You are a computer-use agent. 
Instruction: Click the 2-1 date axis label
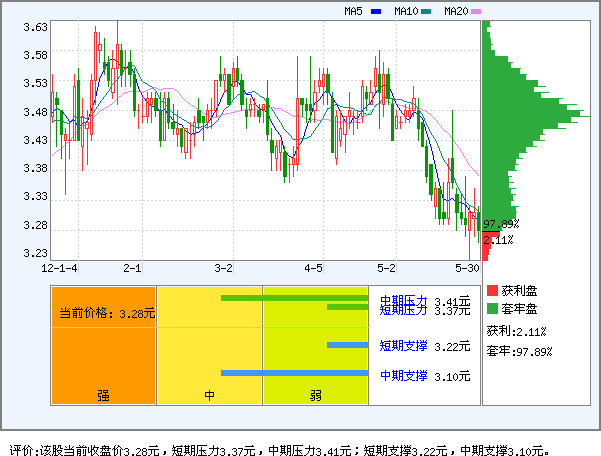pos(132,268)
